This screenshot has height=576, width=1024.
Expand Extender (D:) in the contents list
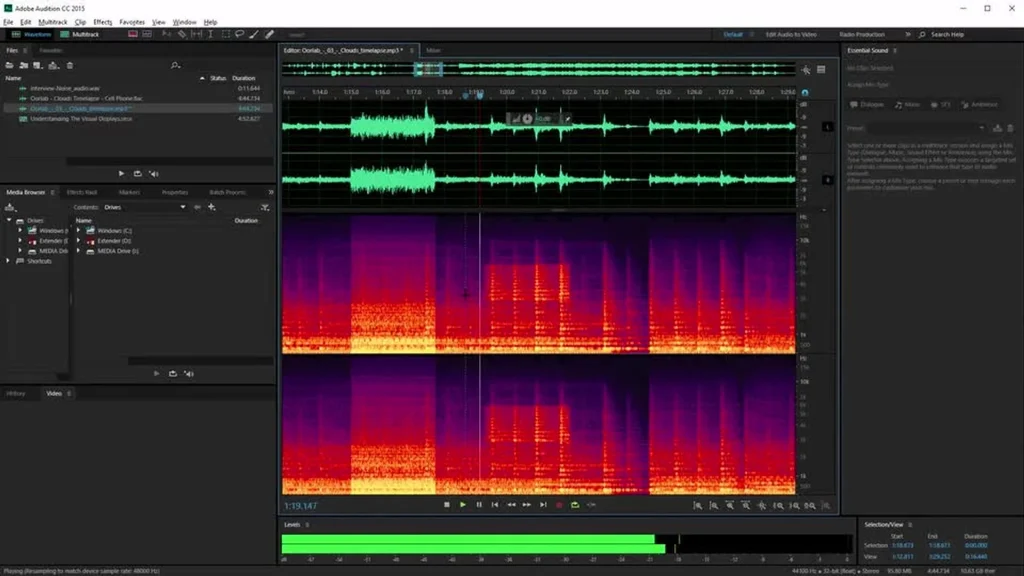pyautogui.click(x=78, y=241)
